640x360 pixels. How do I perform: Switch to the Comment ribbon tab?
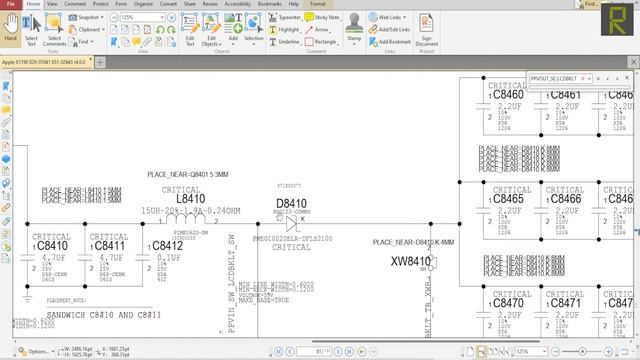75,4
